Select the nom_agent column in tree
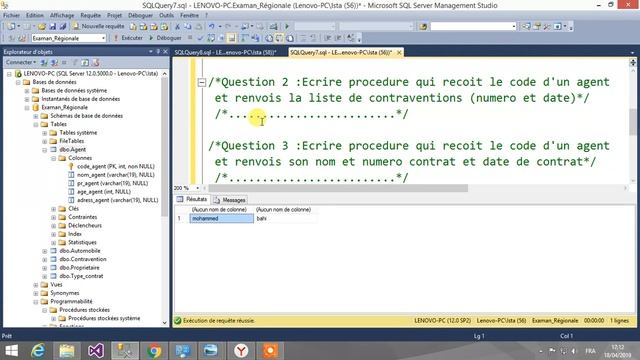The image size is (640, 360). pyautogui.click(x=116, y=175)
